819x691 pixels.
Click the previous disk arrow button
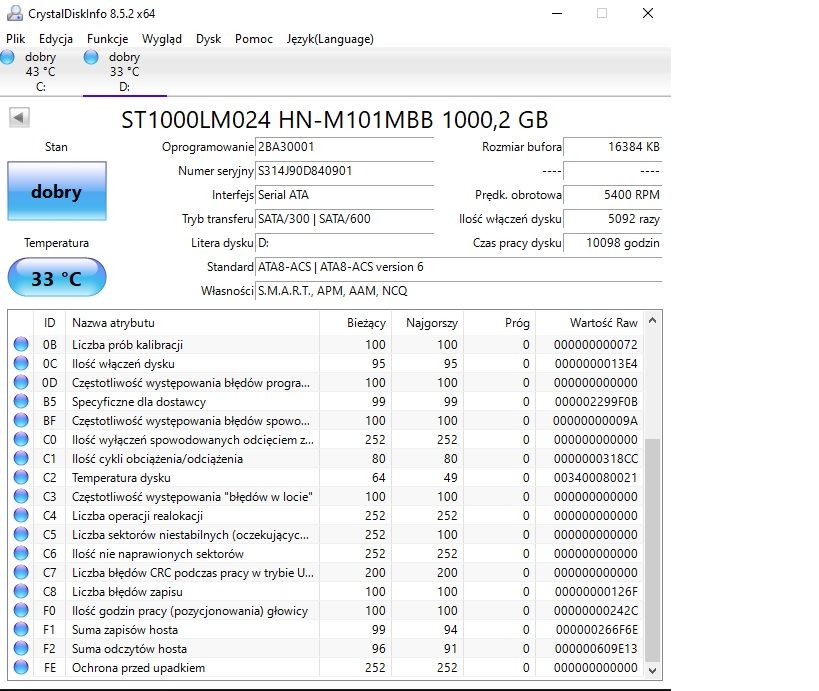click(19, 118)
